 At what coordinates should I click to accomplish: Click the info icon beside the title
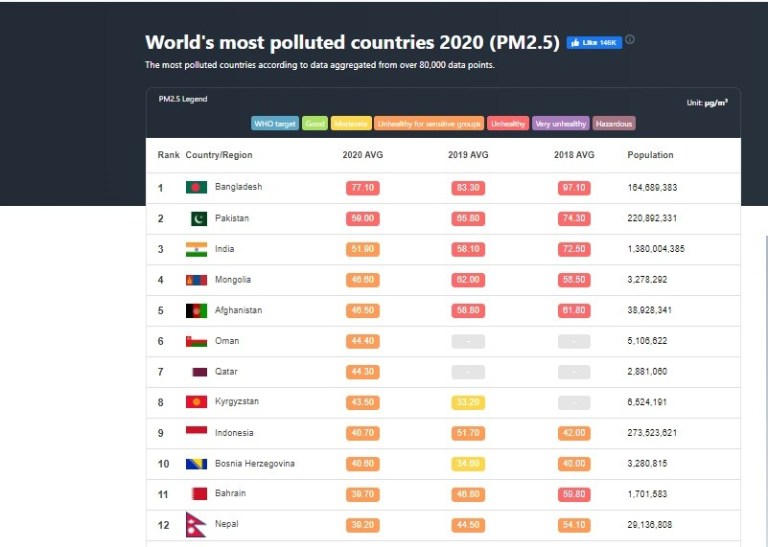(x=630, y=41)
